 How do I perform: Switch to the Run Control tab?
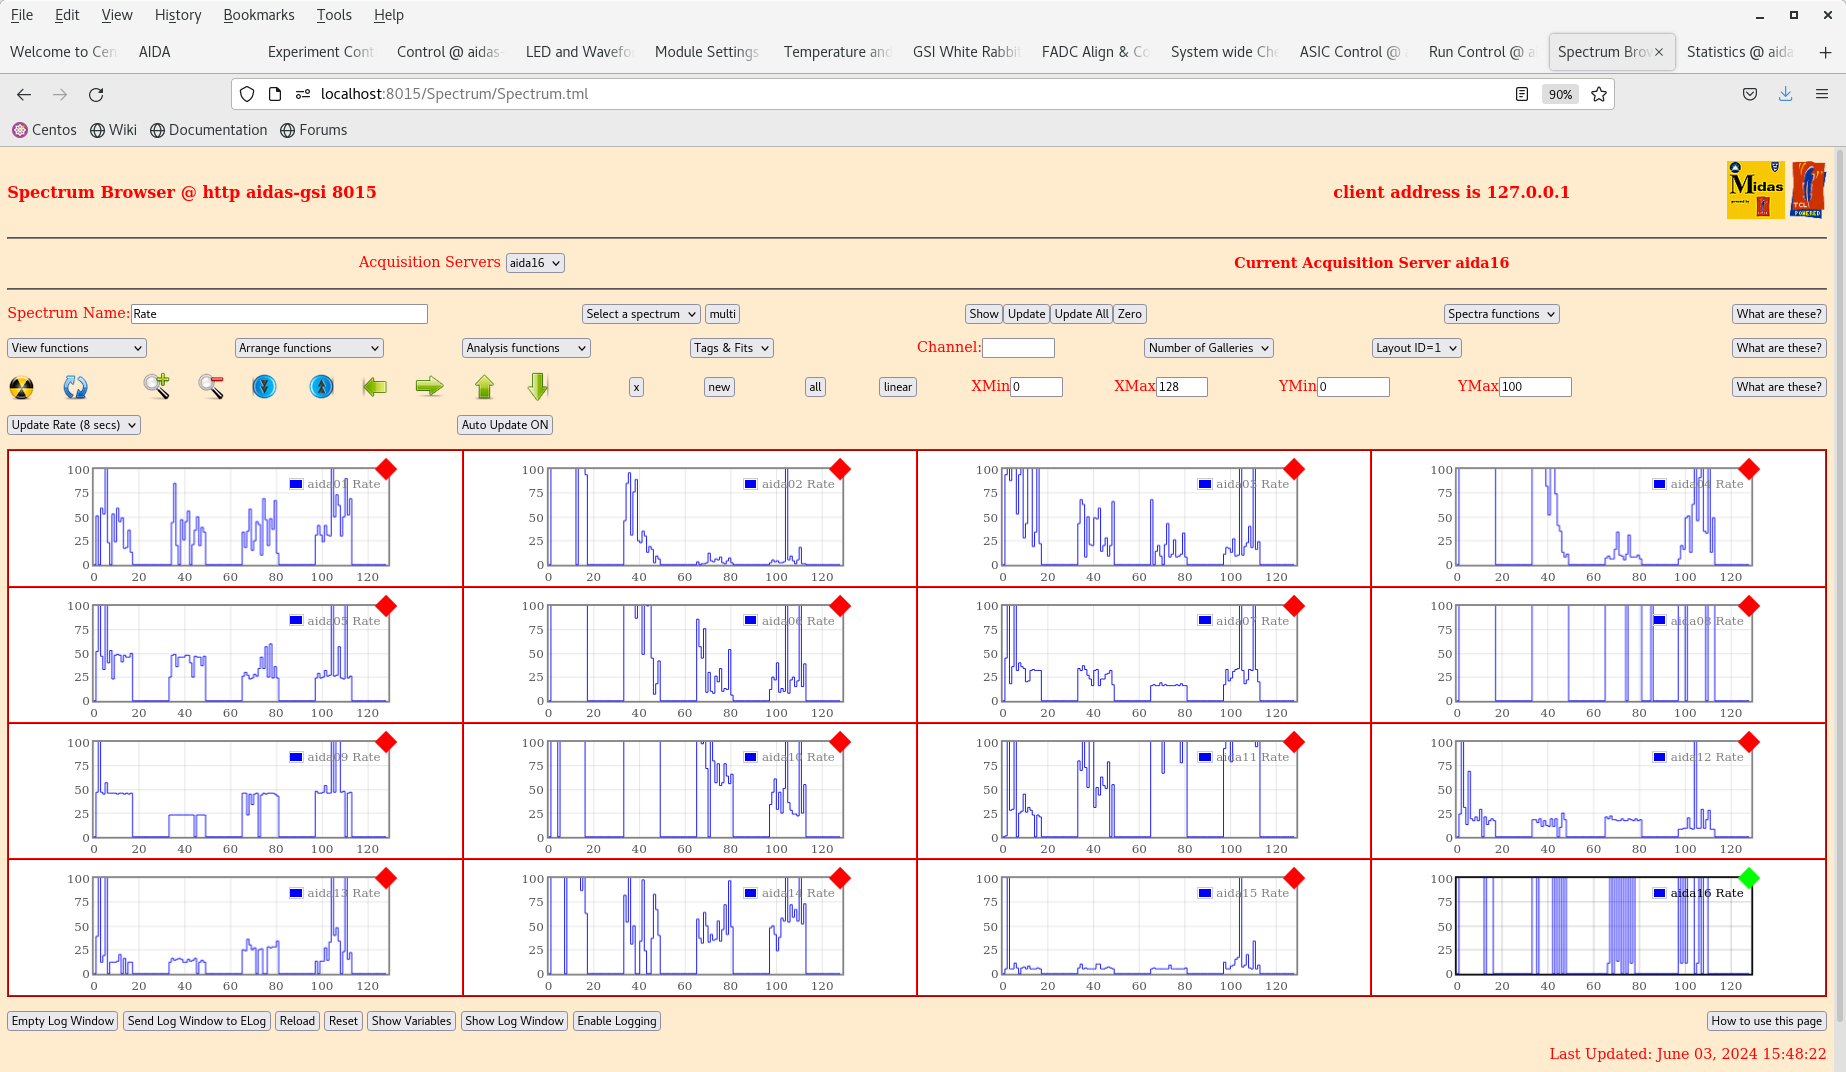[x=1481, y=52]
